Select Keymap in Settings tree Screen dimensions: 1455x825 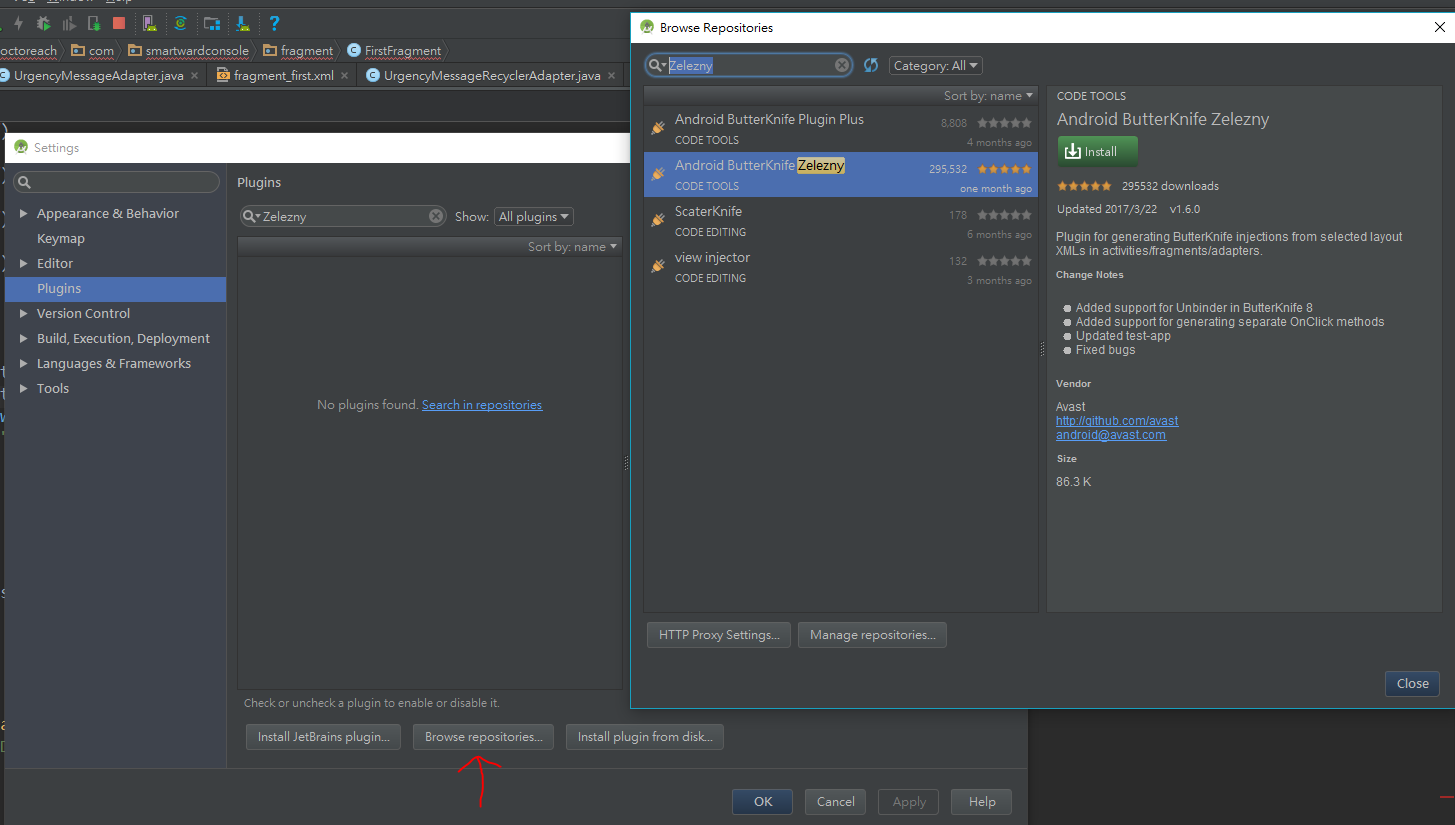tap(61, 238)
